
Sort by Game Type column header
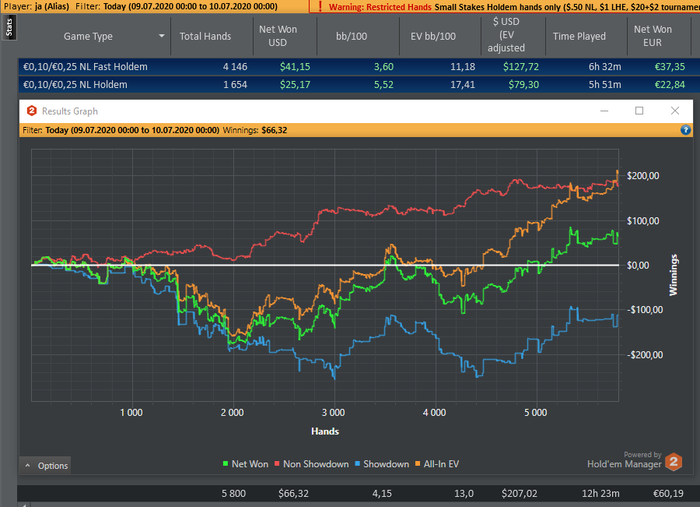(88, 36)
